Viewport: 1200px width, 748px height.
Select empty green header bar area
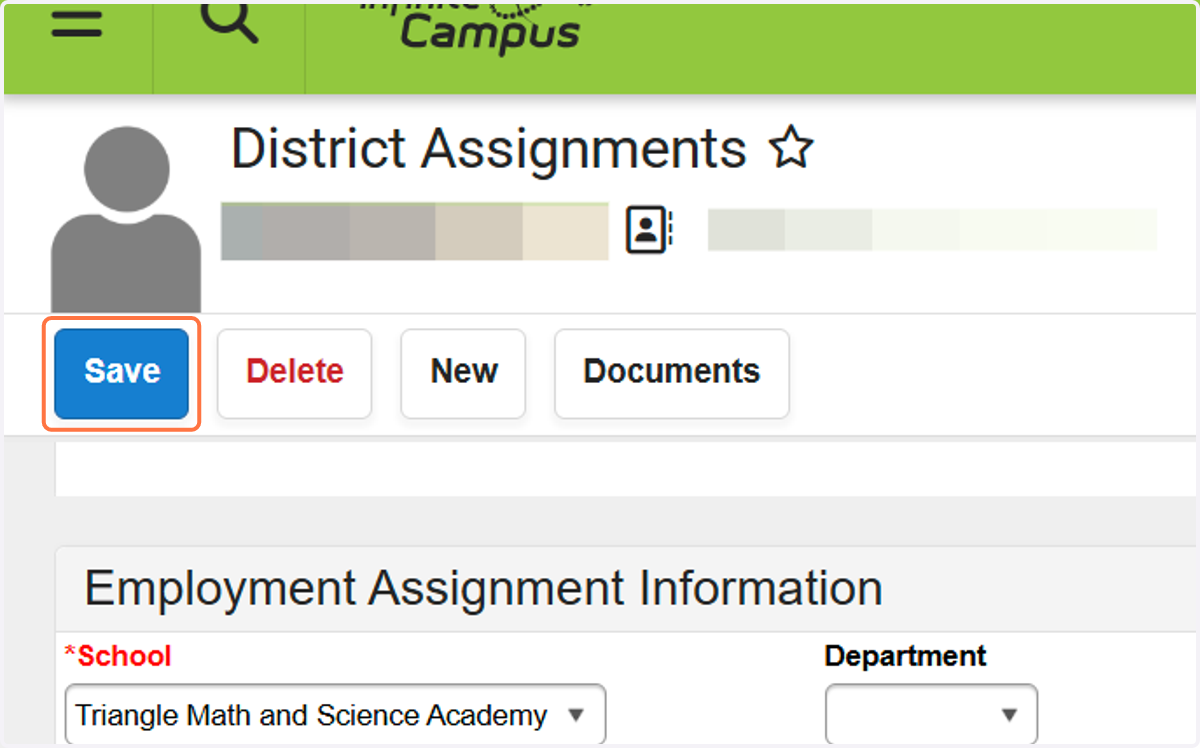(x=890, y=45)
